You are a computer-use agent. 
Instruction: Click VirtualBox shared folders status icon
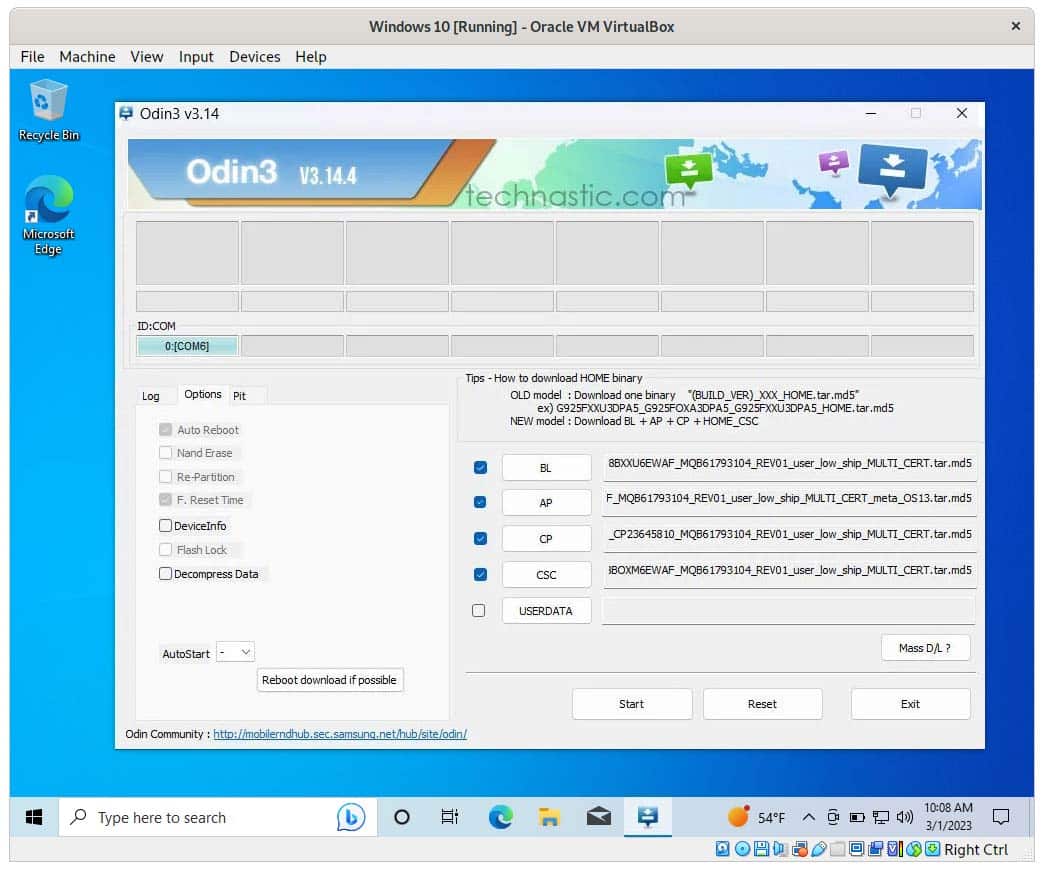(x=838, y=849)
